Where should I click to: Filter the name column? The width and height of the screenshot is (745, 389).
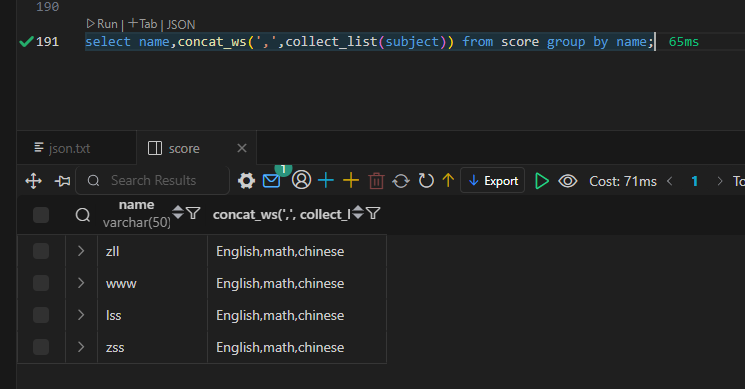[x=193, y=213]
